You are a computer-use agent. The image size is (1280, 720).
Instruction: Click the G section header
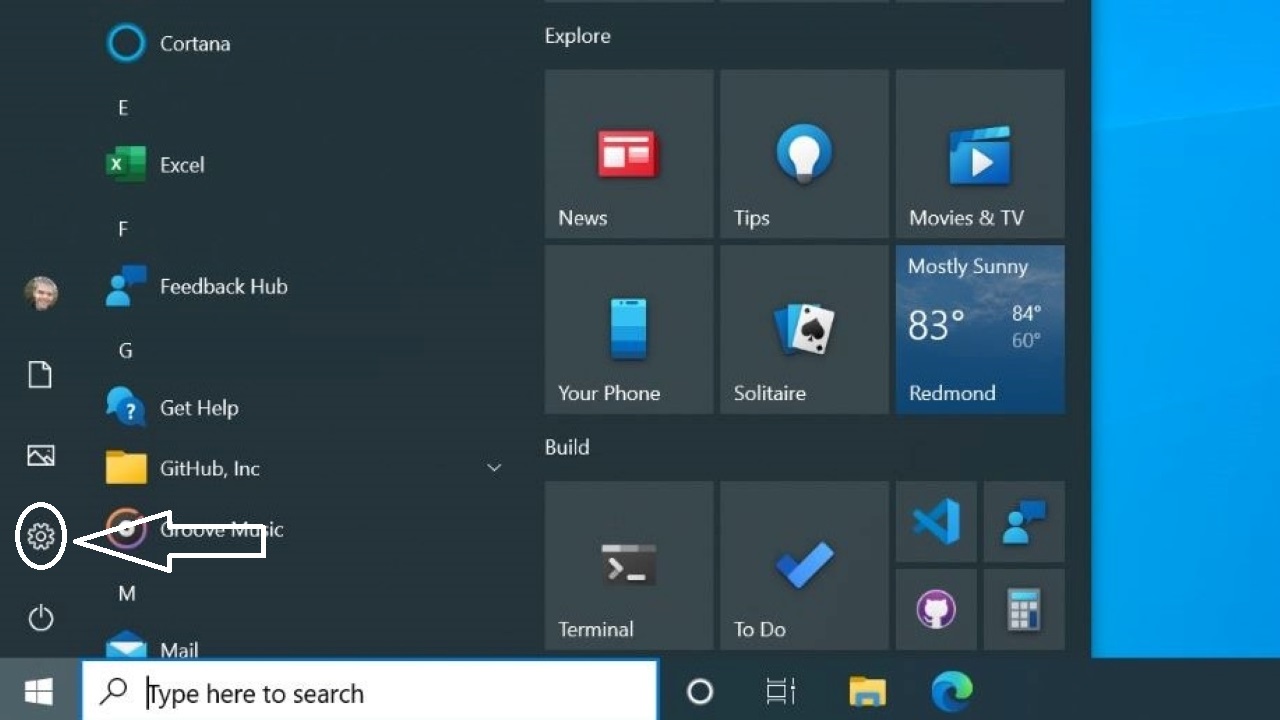tap(125, 350)
